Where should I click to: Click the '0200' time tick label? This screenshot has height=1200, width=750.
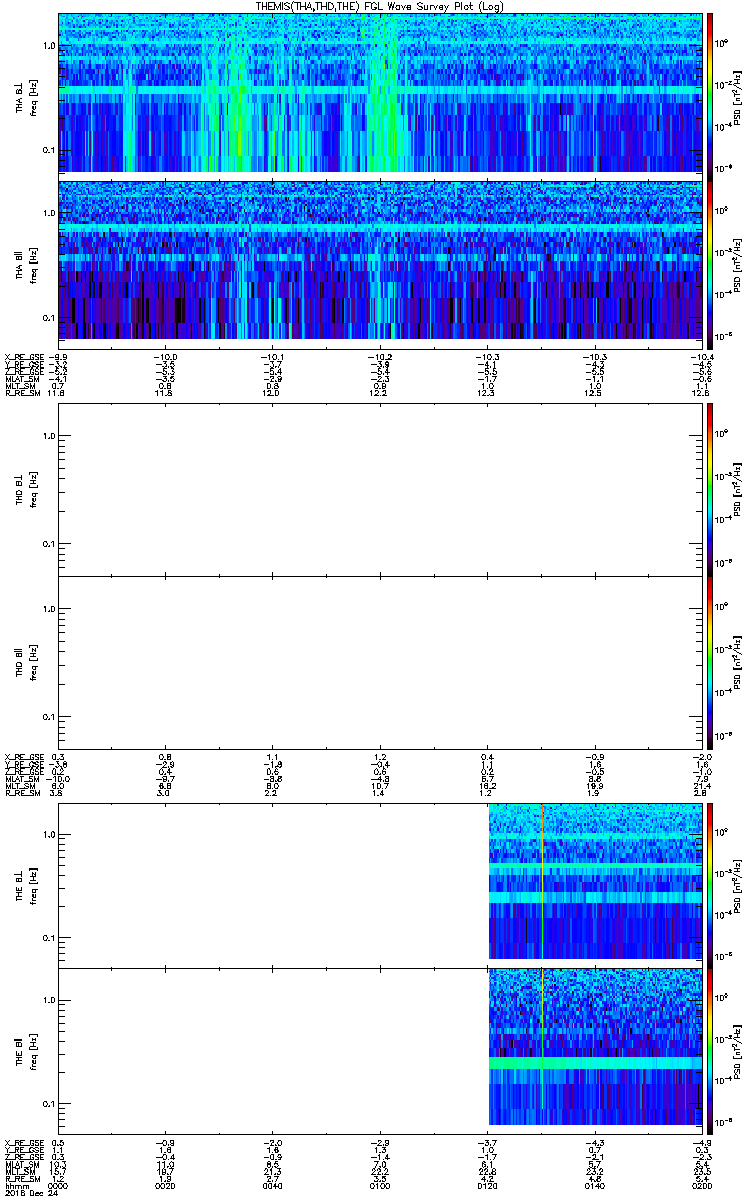701,1184
